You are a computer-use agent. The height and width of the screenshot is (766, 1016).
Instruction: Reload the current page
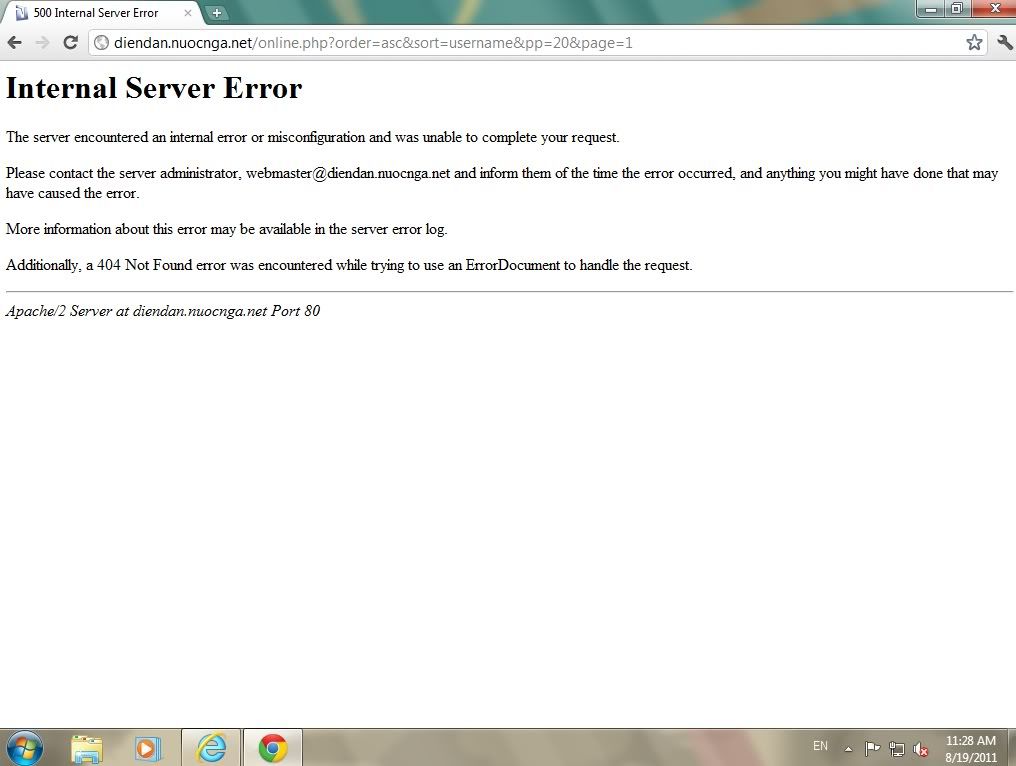[x=70, y=42]
